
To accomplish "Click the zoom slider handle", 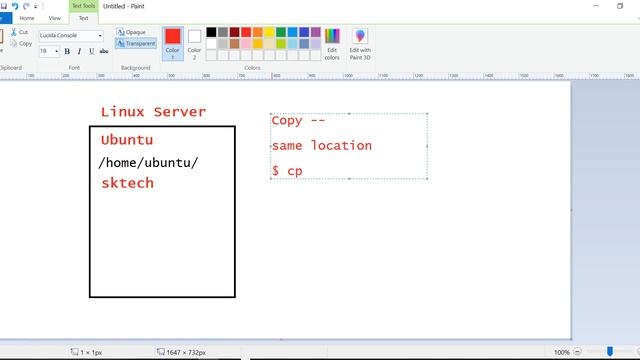I will click(610, 351).
